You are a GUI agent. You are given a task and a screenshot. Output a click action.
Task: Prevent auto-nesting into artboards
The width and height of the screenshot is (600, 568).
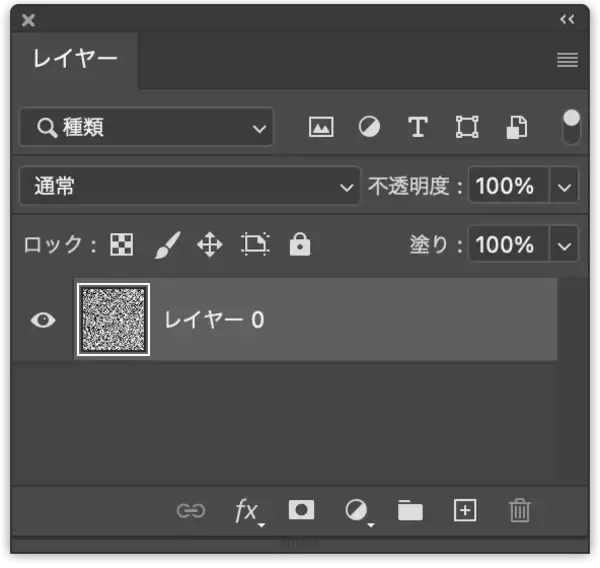[x=255, y=244]
